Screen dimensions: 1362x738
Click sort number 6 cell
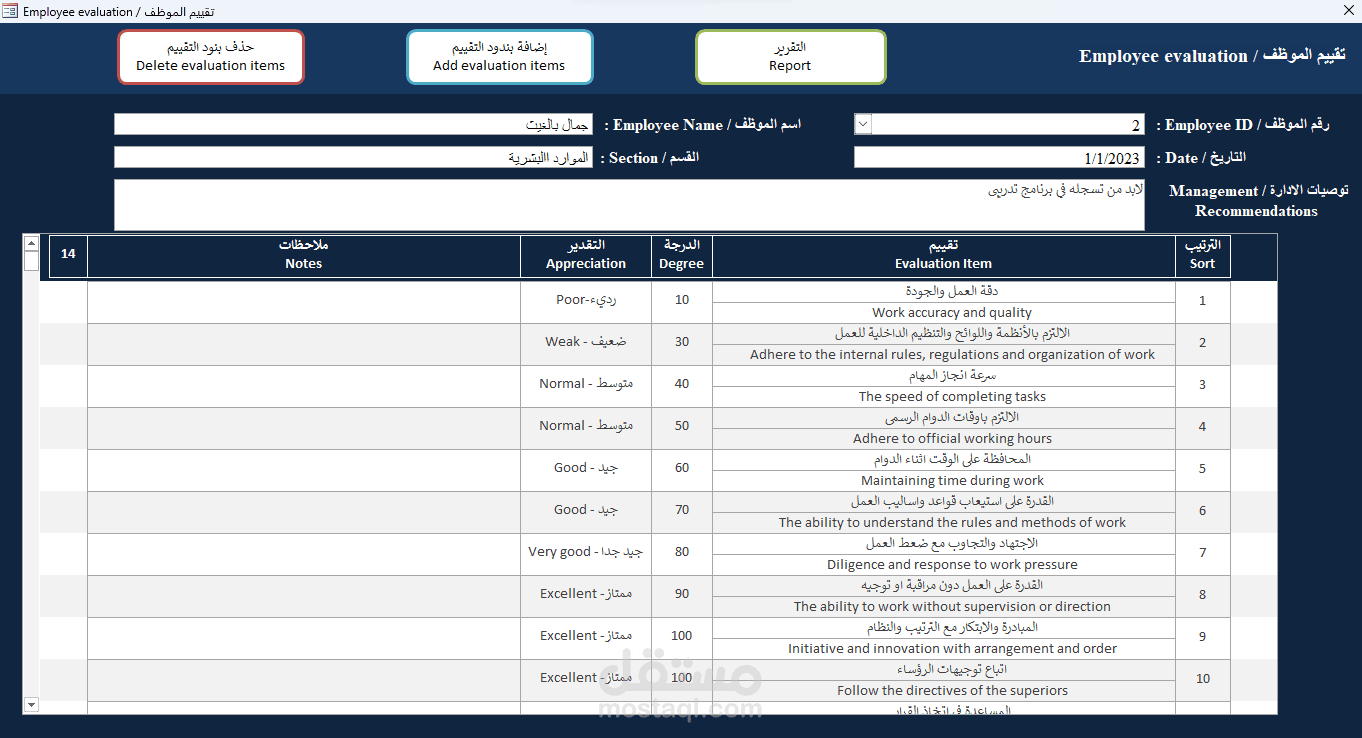click(x=1203, y=511)
